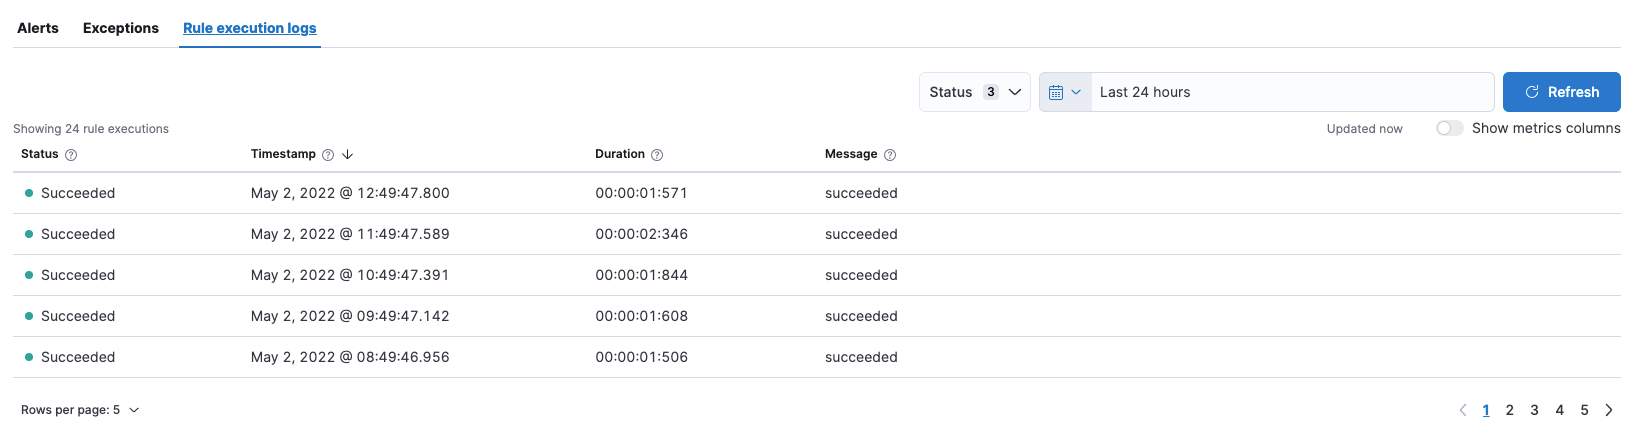The width and height of the screenshot is (1636, 437).
Task: Click the Message column help icon
Action: (x=890, y=155)
